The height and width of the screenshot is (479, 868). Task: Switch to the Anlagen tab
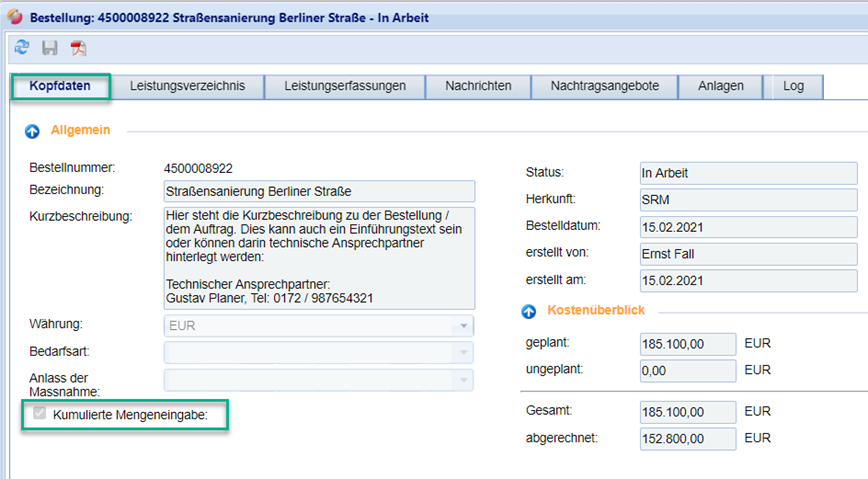[x=721, y=87]
